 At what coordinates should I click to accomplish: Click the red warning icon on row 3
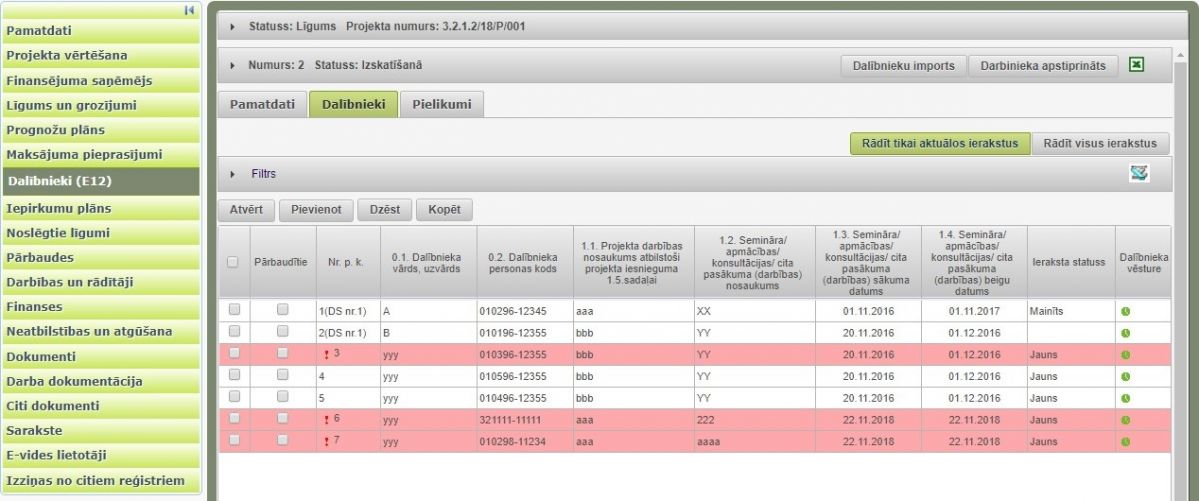[326, 354]
